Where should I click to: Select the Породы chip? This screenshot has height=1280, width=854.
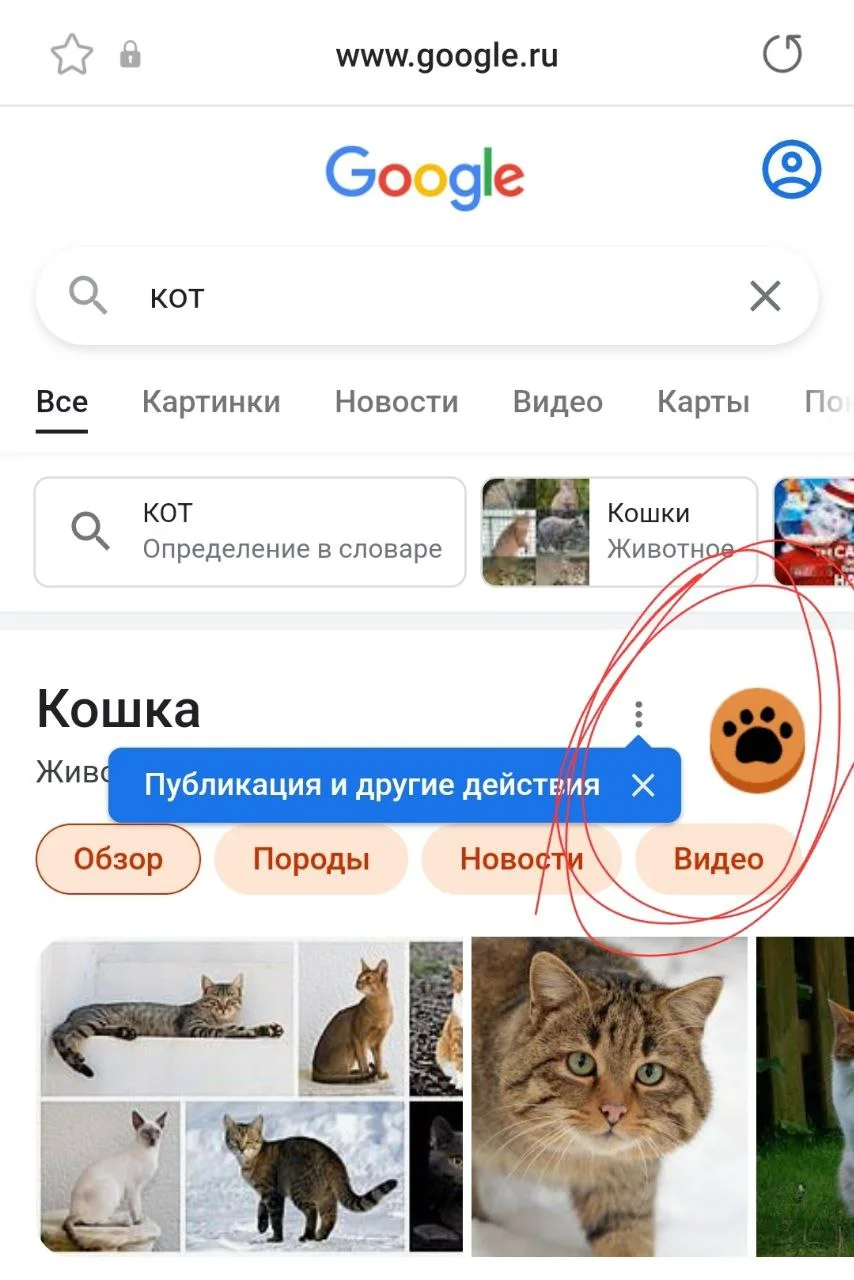[x=311, y=859]
